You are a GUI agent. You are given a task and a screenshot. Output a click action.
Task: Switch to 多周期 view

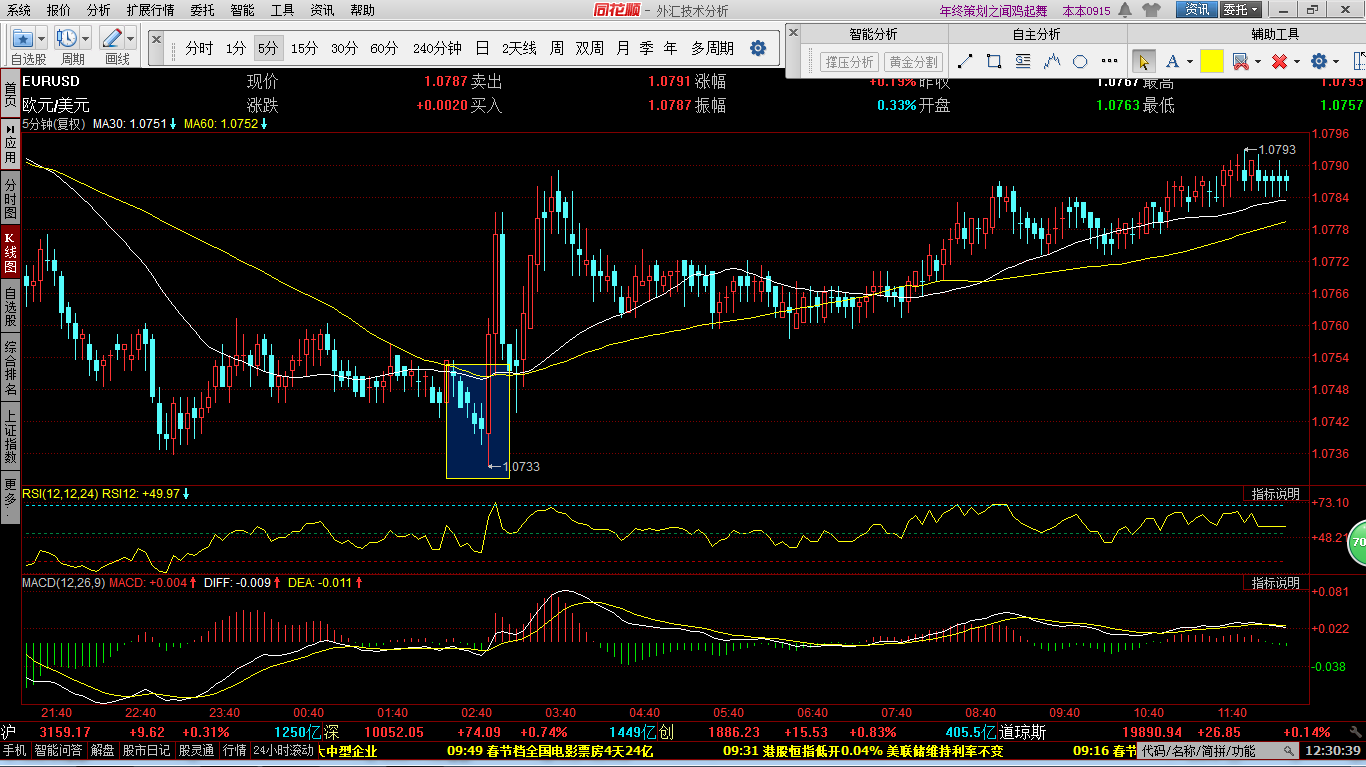pos(712,48)
